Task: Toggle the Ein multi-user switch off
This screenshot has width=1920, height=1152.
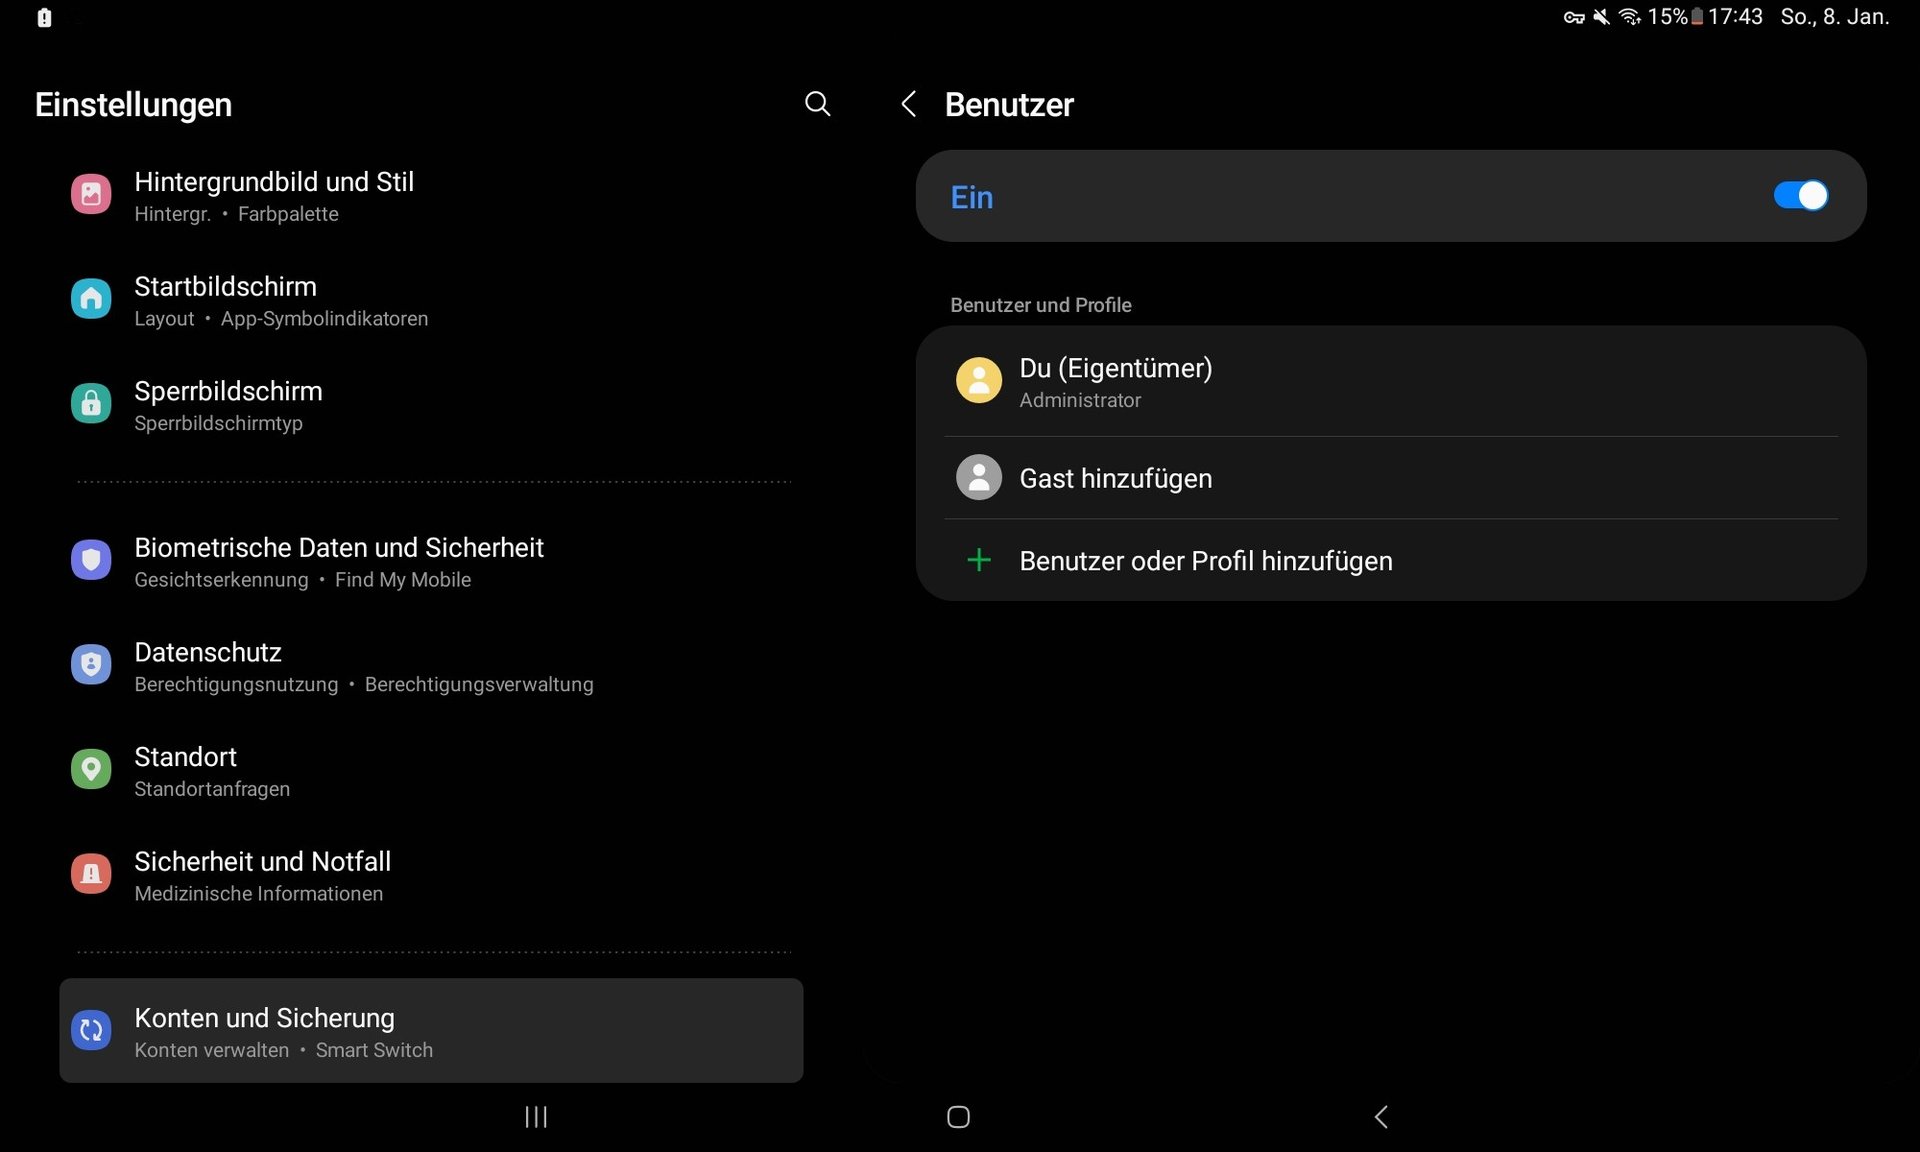Action: 1800,196
